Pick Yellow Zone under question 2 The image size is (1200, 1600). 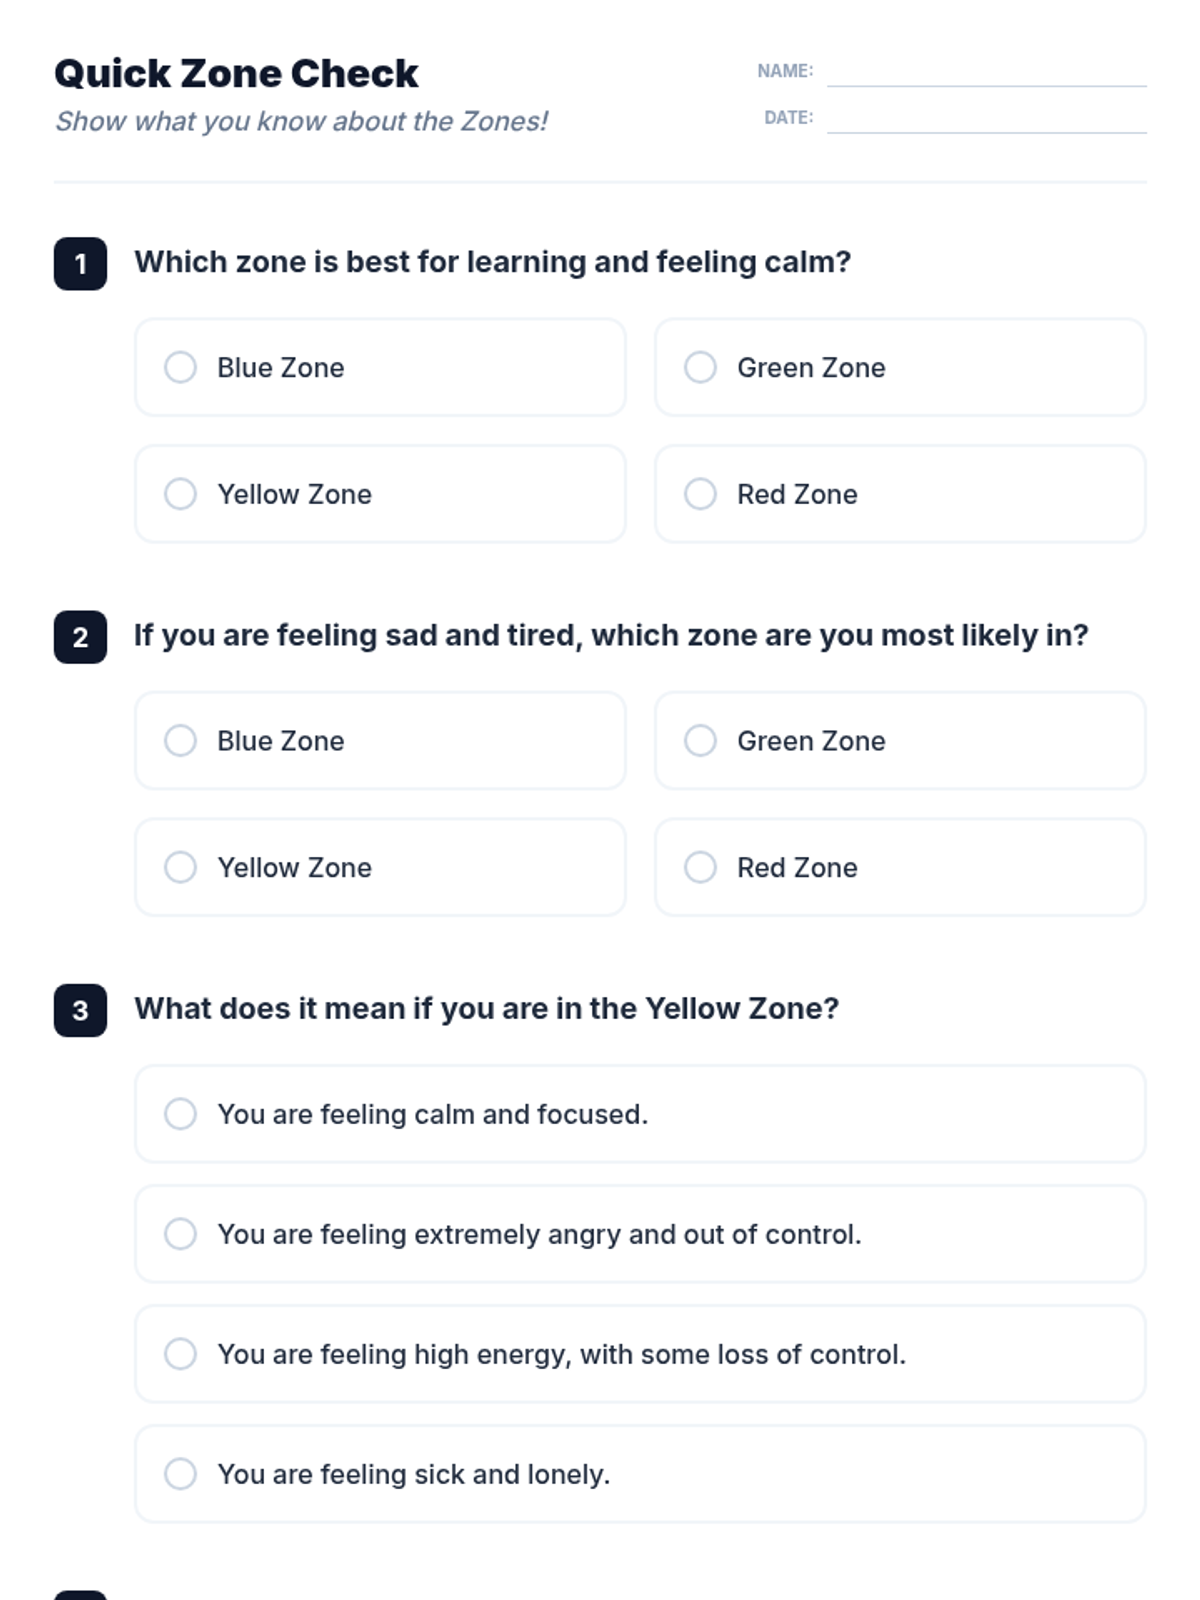(x=181, y=867)
